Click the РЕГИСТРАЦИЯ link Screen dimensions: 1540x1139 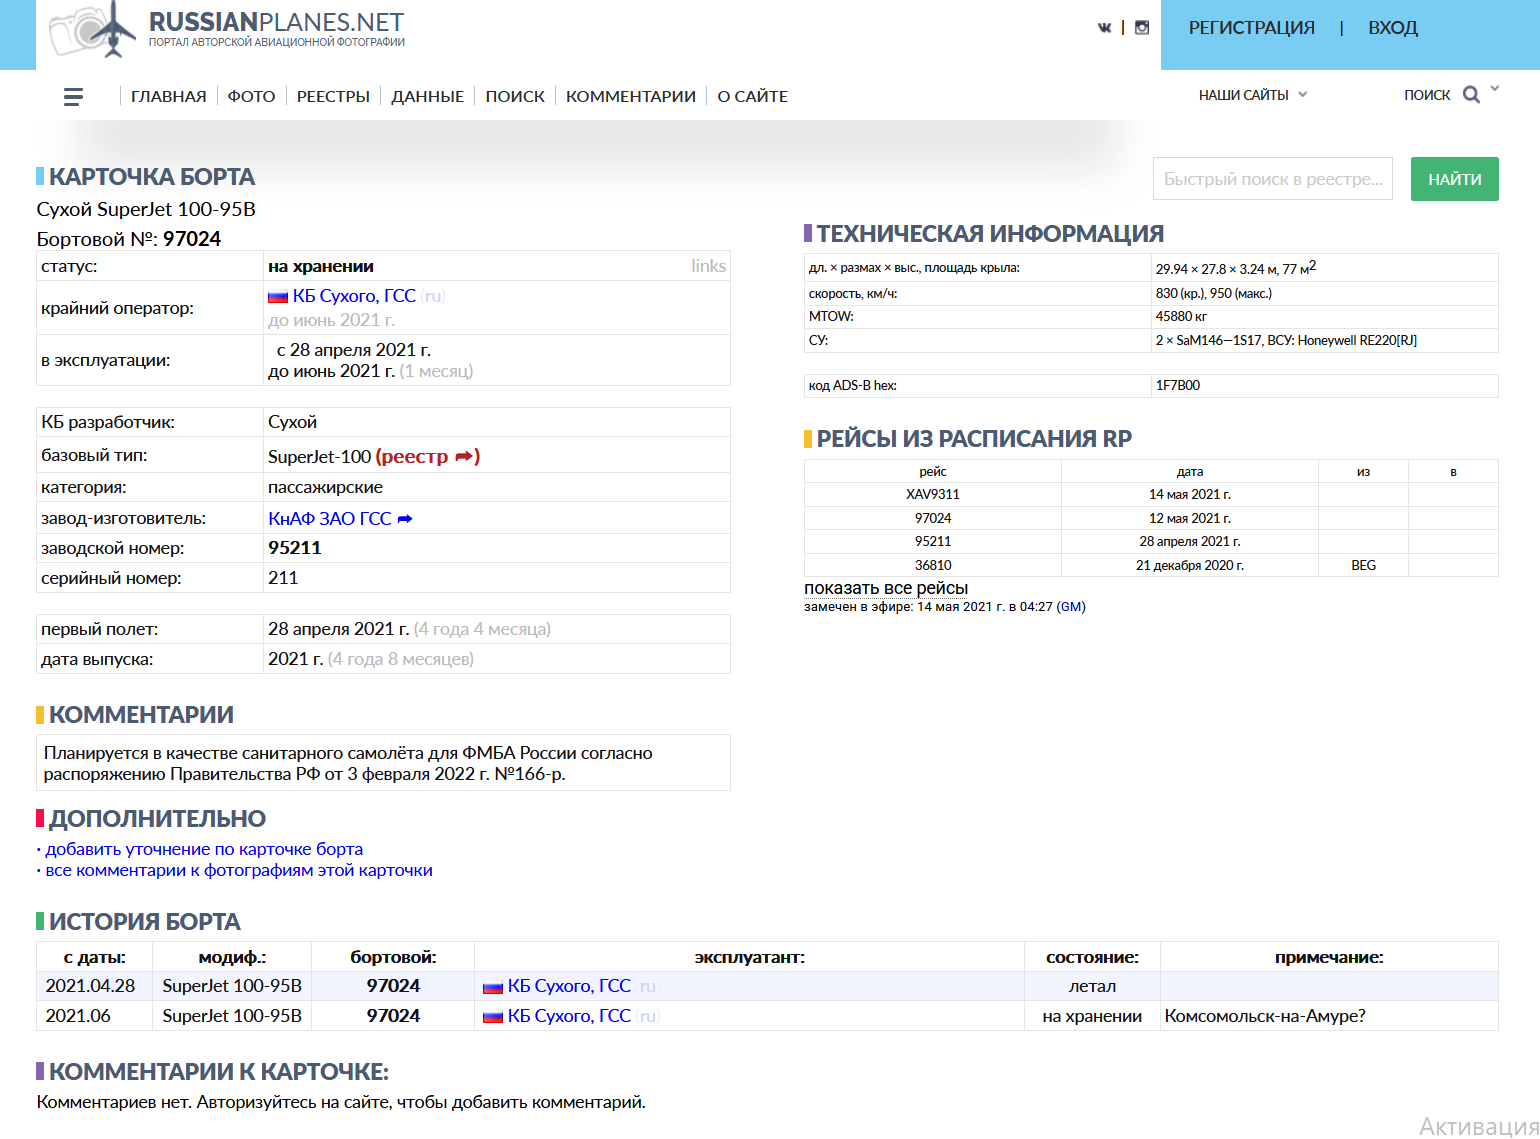pyautogui.click(x=1251, y=28)
